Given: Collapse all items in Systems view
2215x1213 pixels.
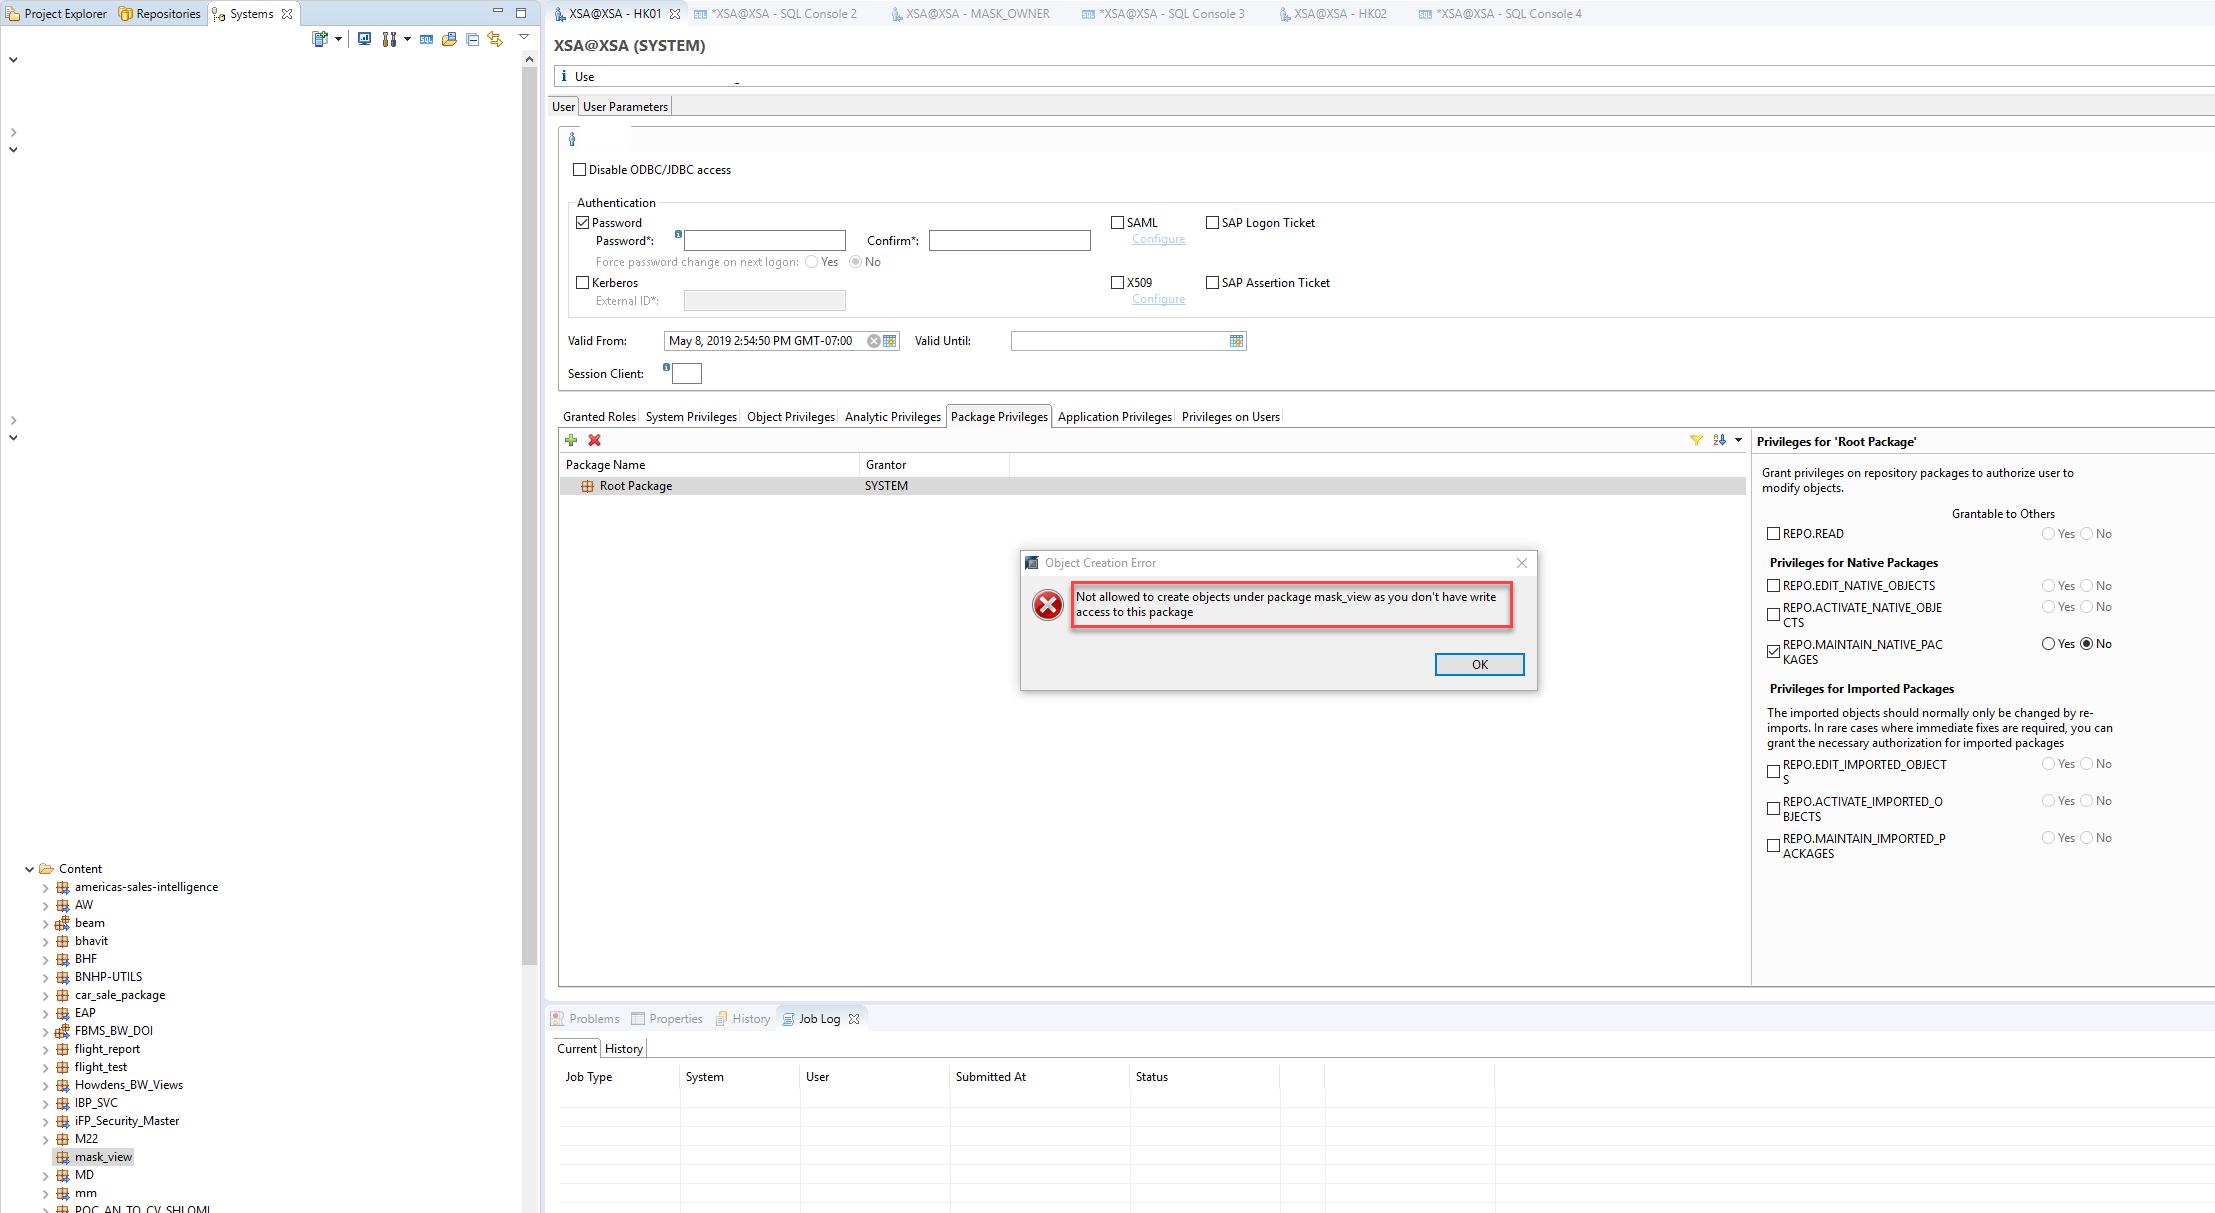Looking at the screenshot, I should 472,39.
